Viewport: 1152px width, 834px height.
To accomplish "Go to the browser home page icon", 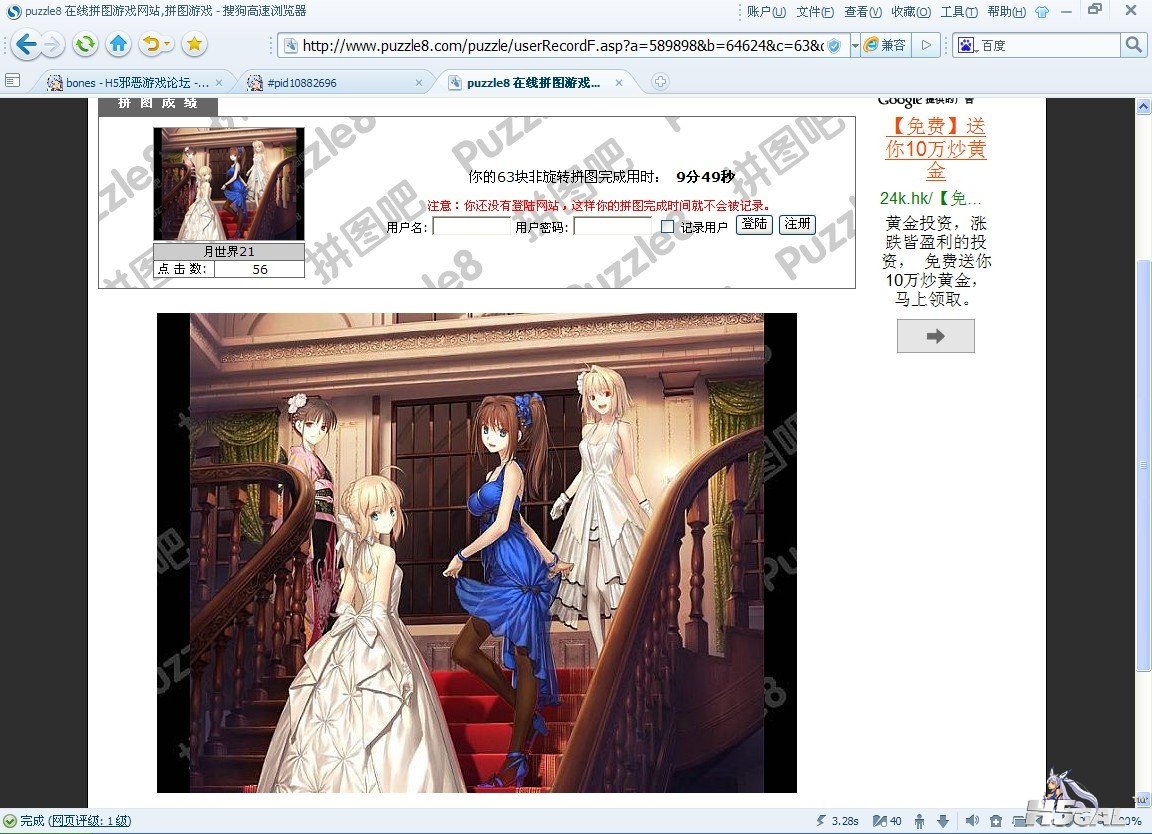I will [118, 44].
